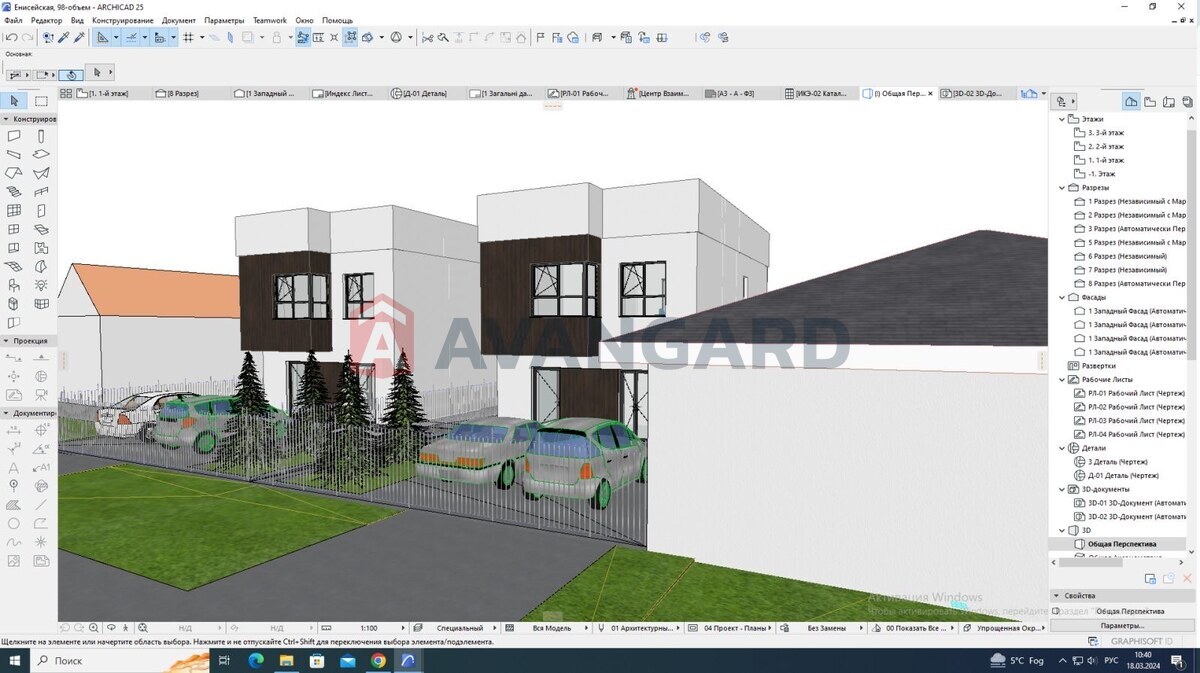Click the Undo icon in main toolbar
Viewport: 1200px width, 673px height.
(x=11, y=38)
